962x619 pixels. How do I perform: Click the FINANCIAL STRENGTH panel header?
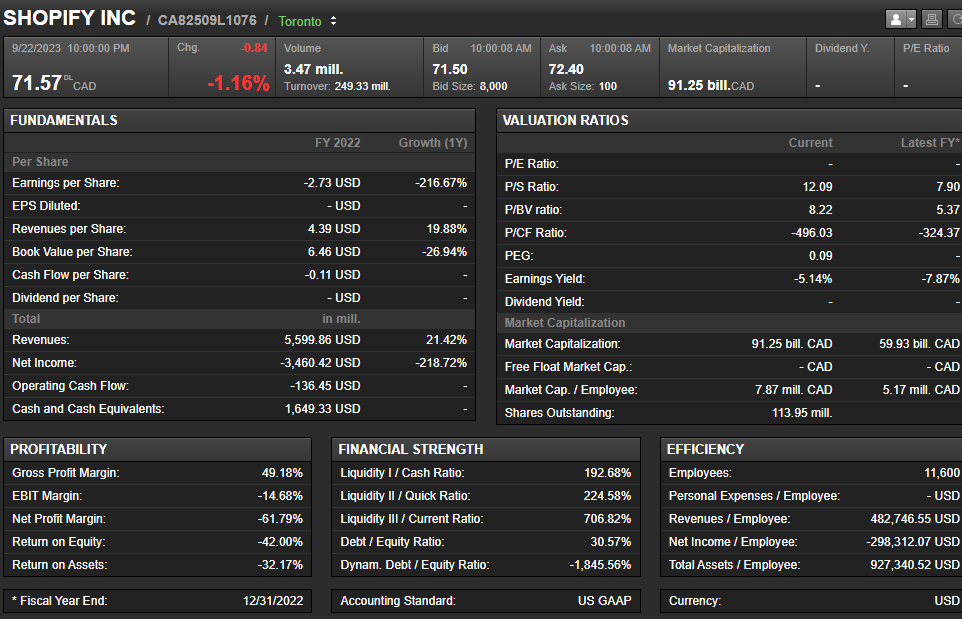(486, 449)
